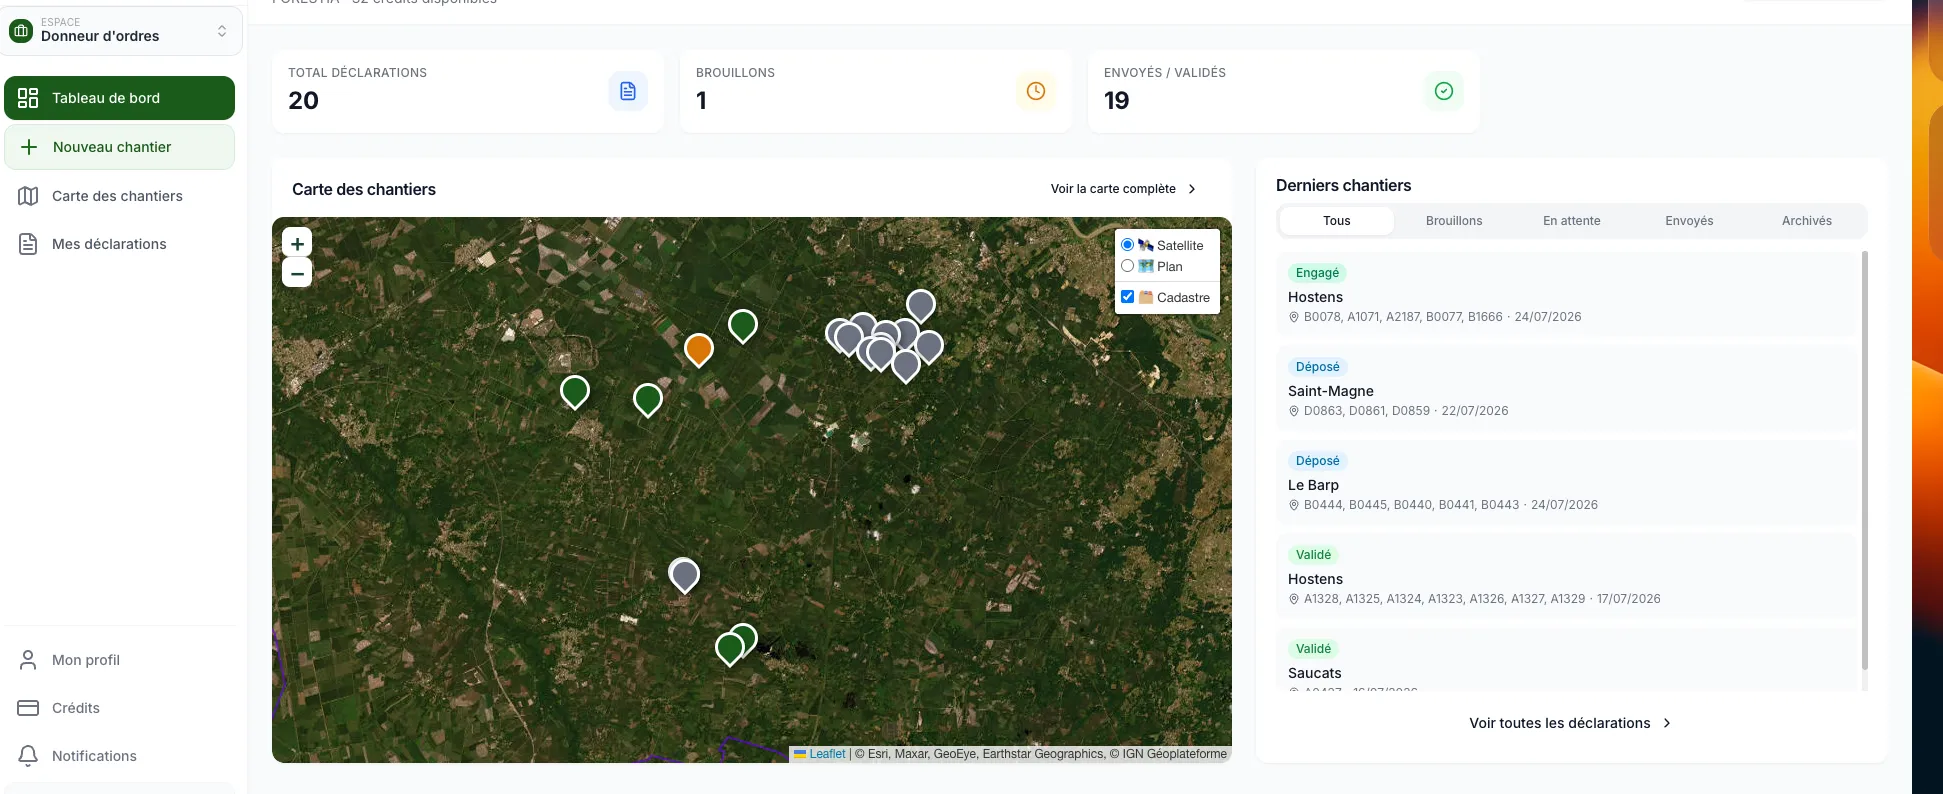The width and height of the screenshot is (1943, 794).
Task: Switch to the Brouillons tab
Action: coord(1454,221)
